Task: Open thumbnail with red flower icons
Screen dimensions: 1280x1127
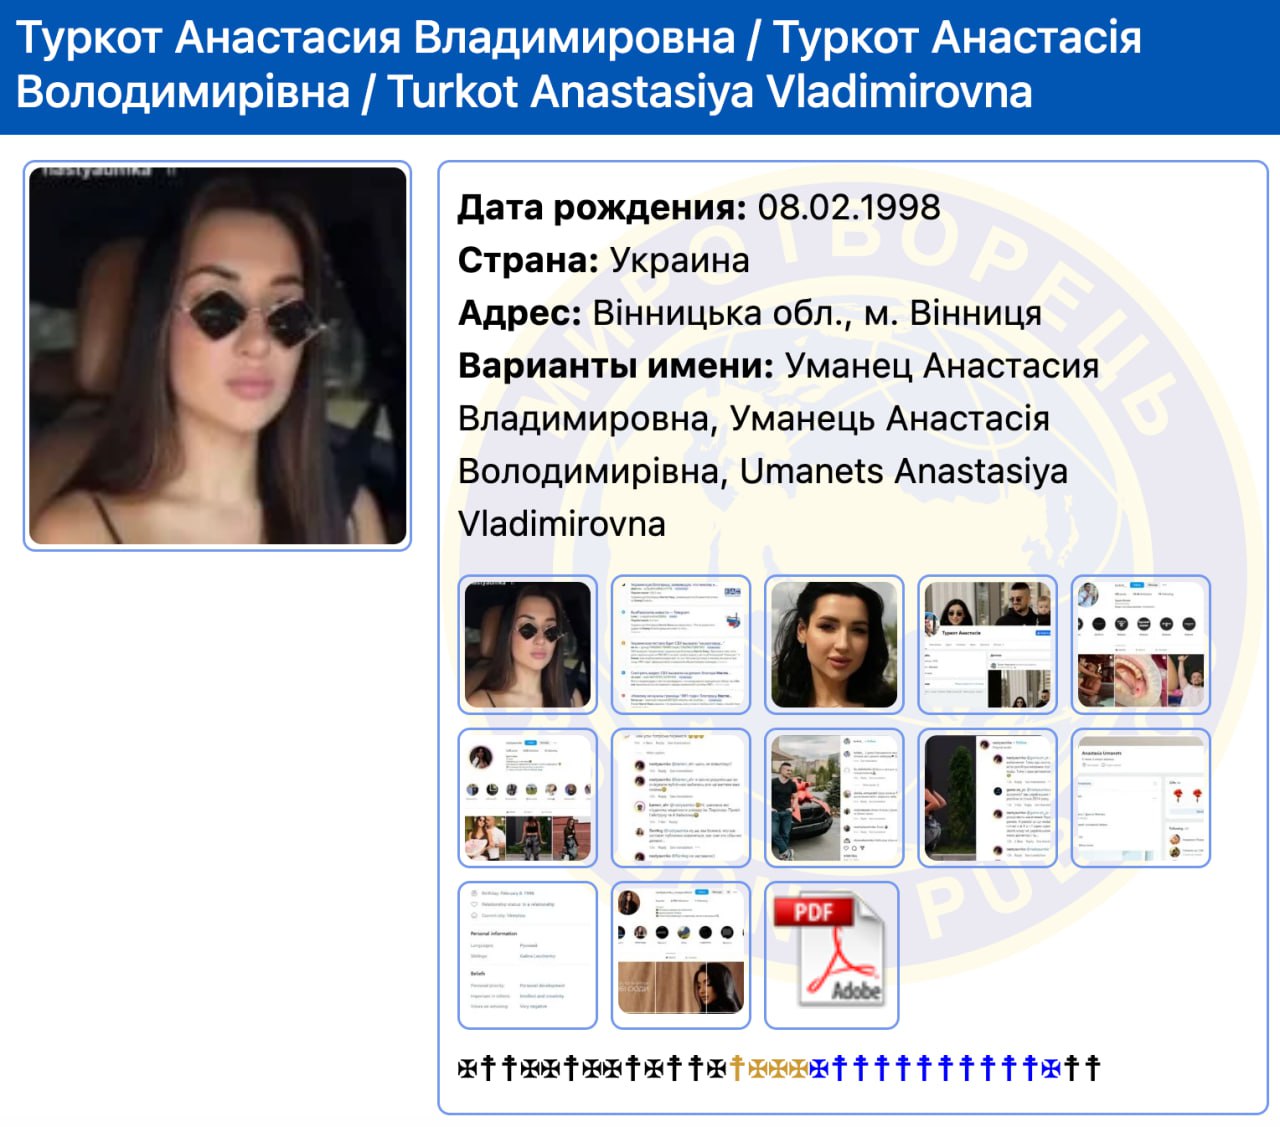Action: (1140, 797)
